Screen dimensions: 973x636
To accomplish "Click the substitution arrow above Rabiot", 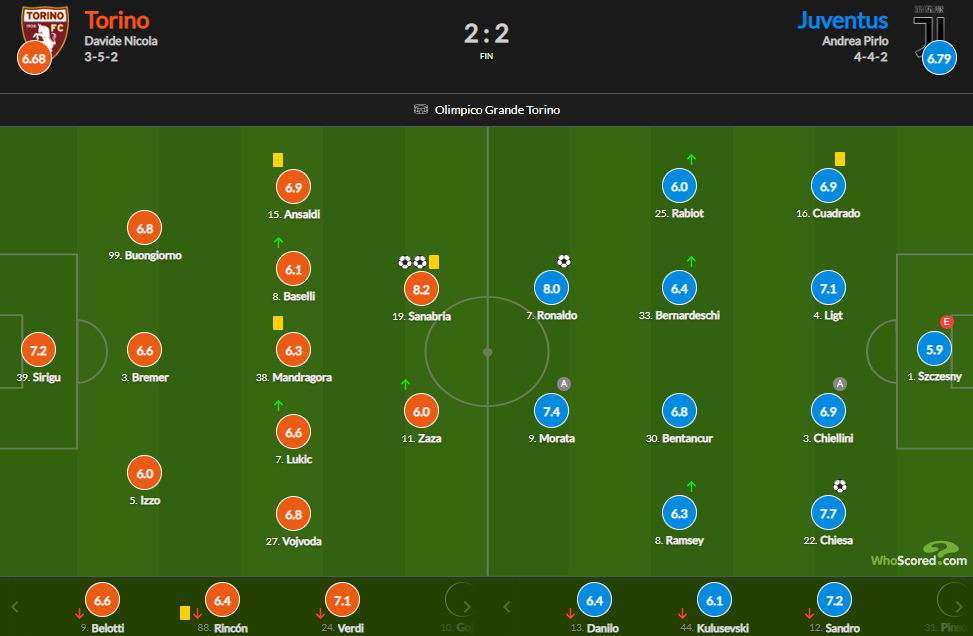I will 691,159.
